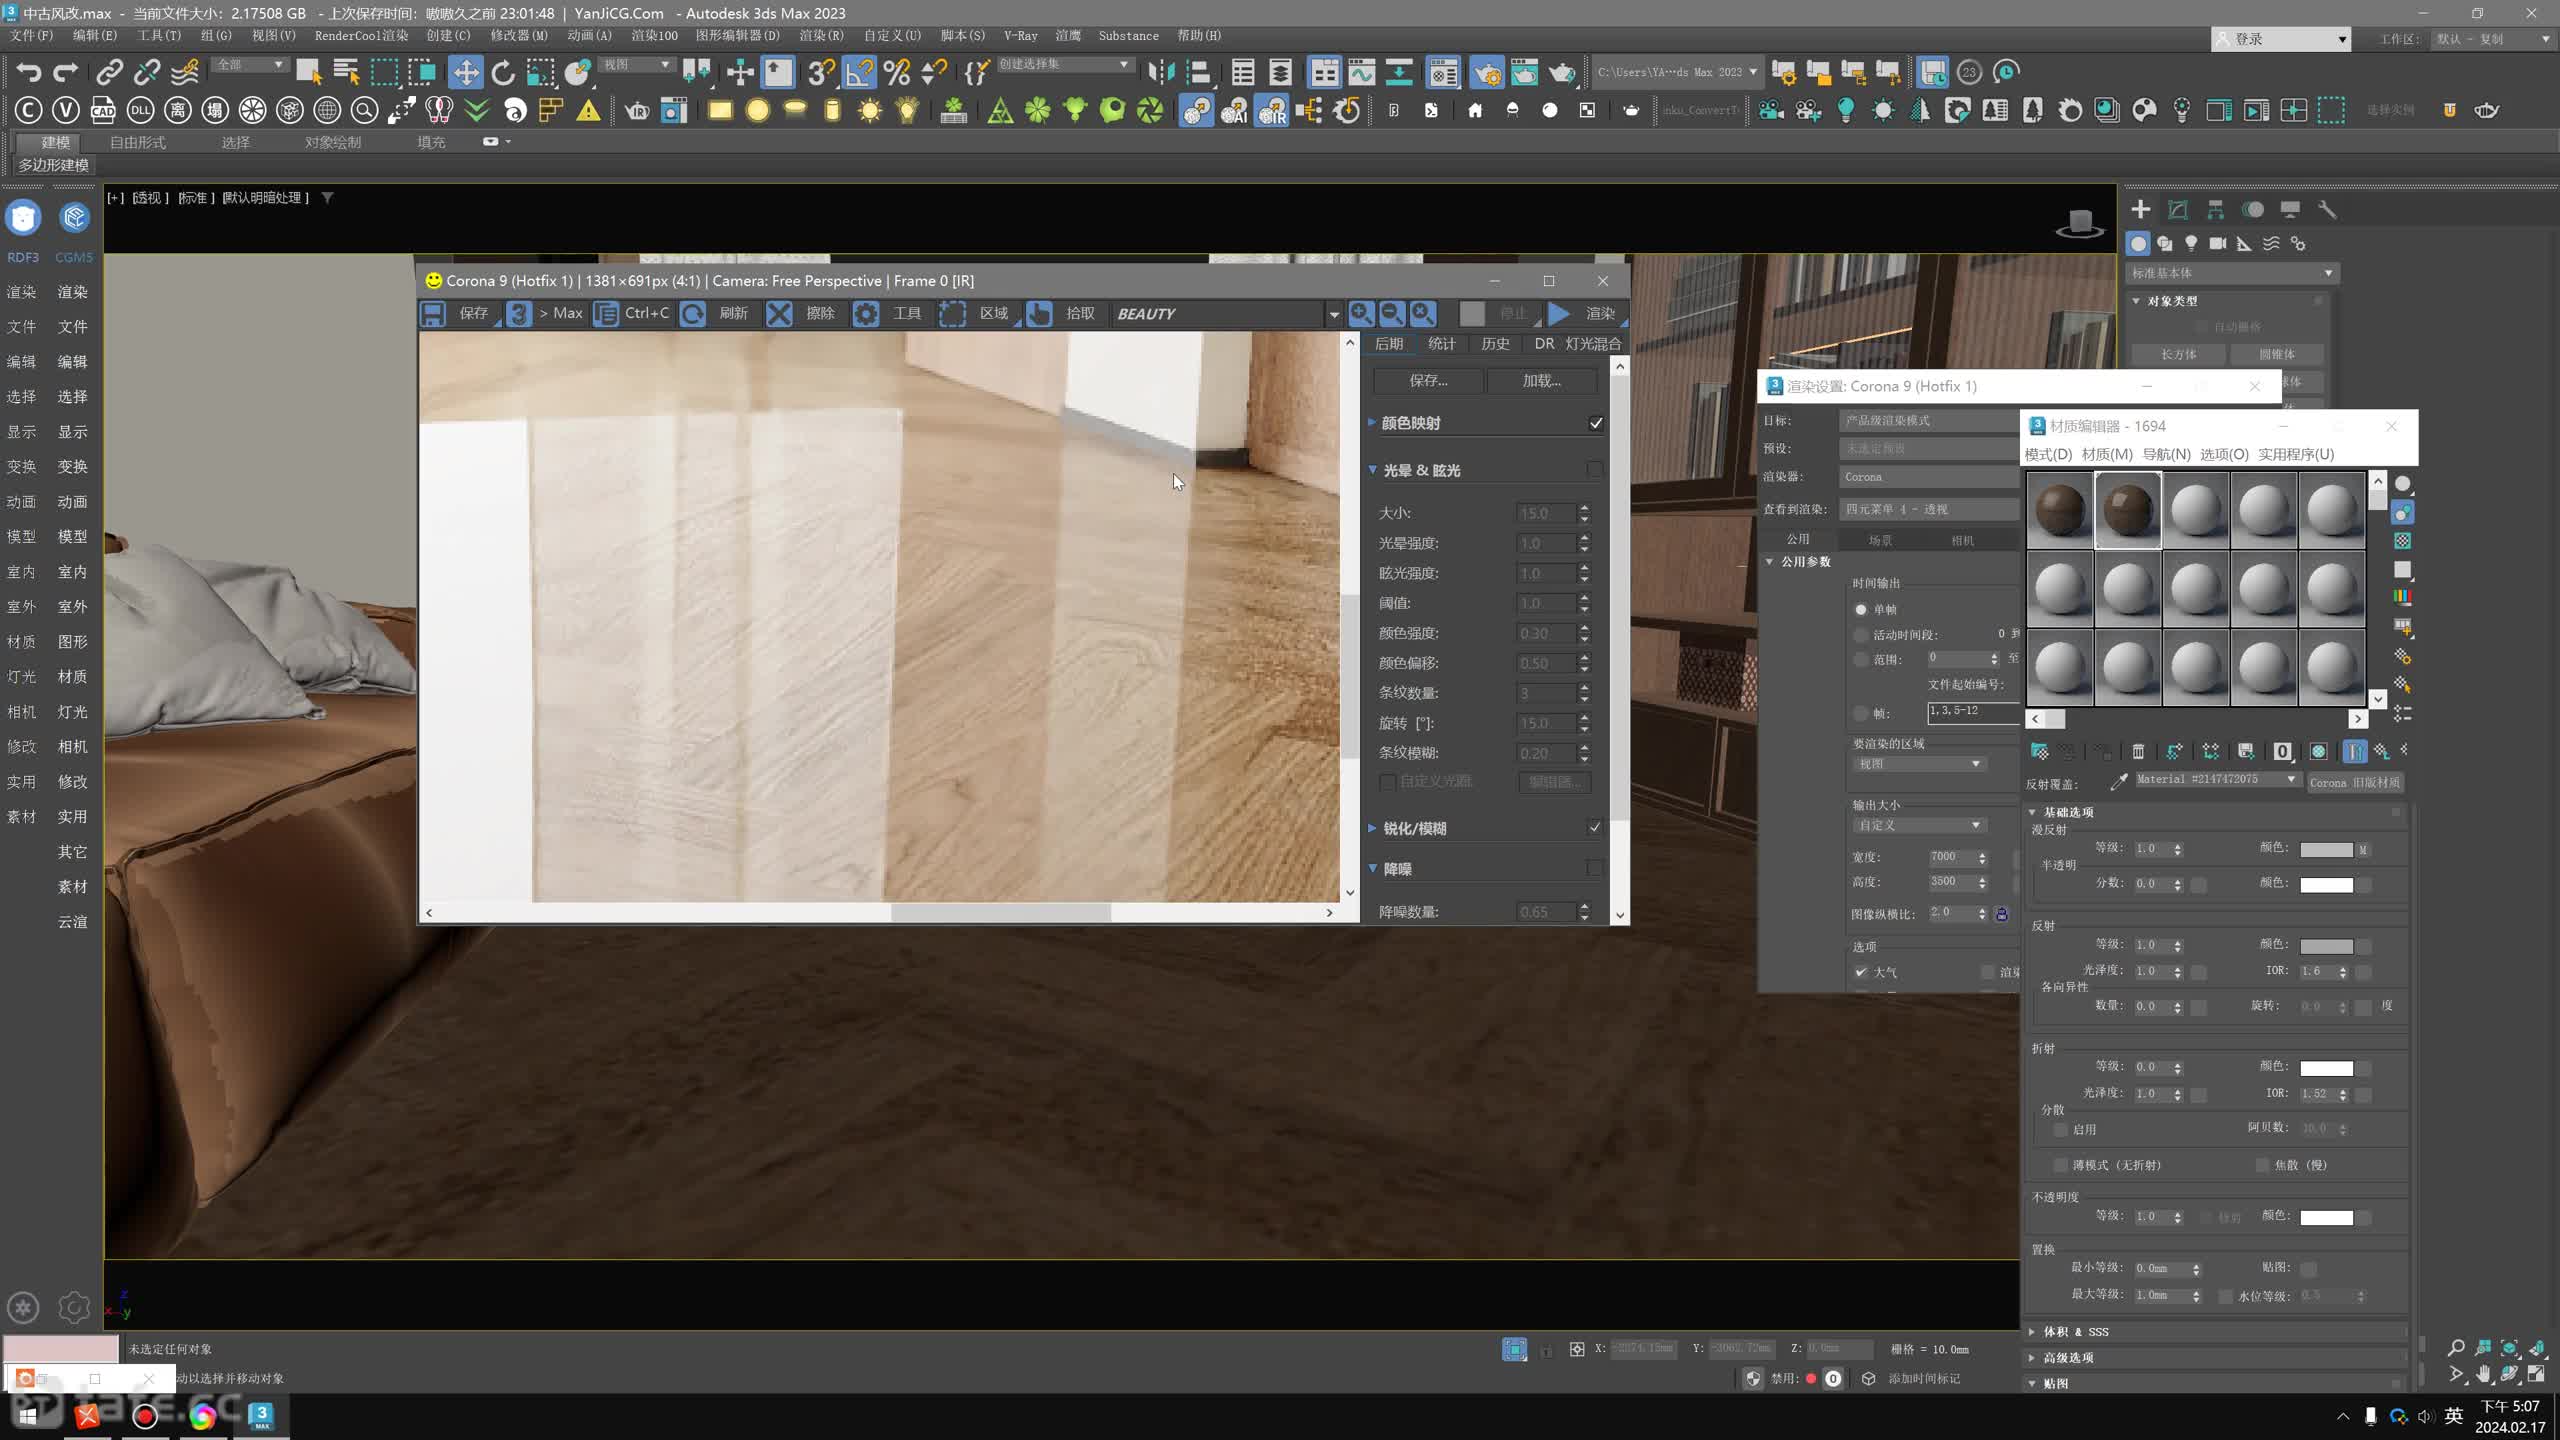Collapse the 公用参数 rollout
The image size is (2560, 1440).
[x=1769, y=562]
